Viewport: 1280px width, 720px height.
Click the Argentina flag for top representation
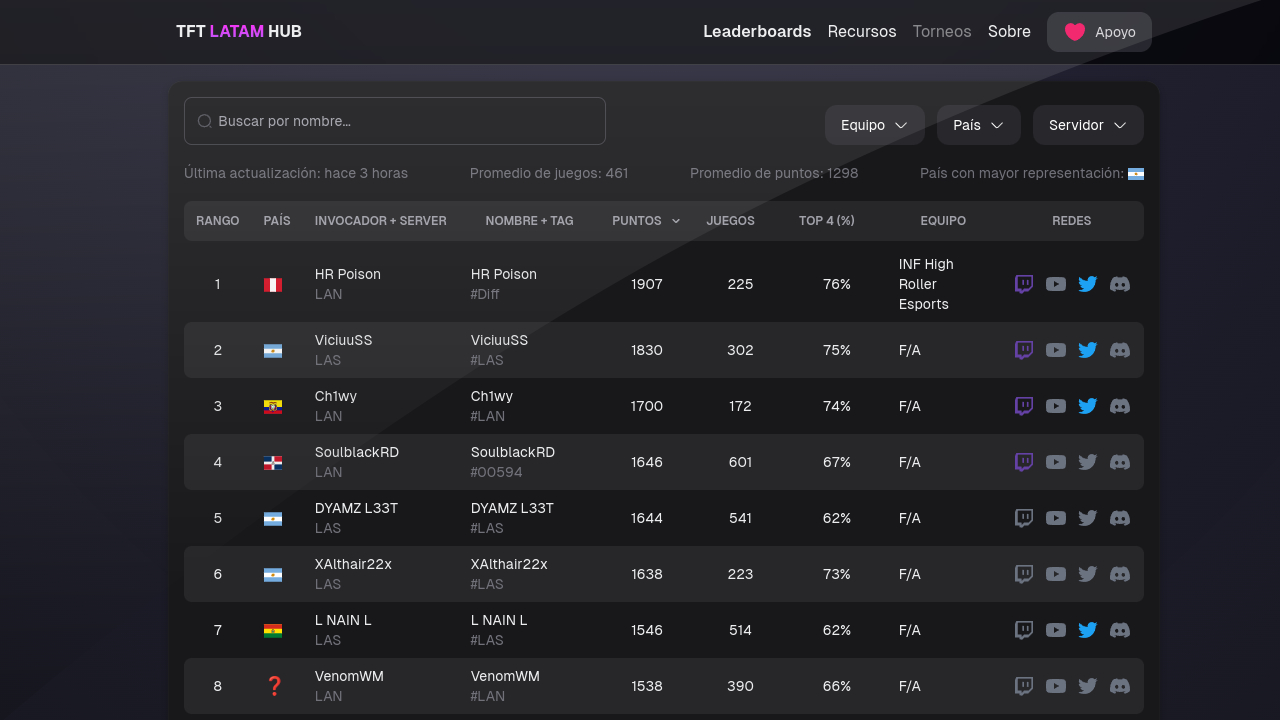(1136, 174)
